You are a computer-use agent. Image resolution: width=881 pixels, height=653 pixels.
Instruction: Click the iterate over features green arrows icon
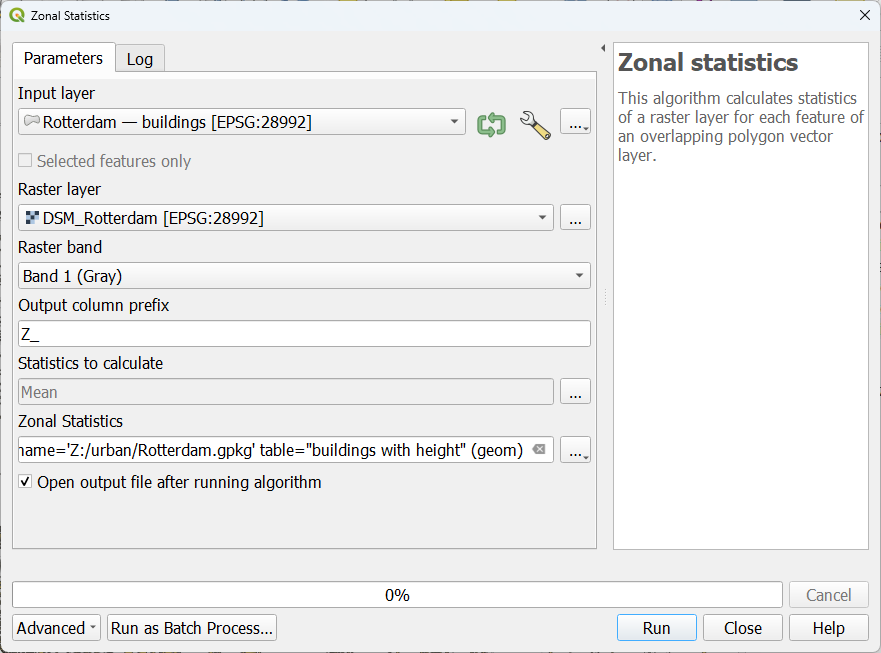tap(491, 124)
